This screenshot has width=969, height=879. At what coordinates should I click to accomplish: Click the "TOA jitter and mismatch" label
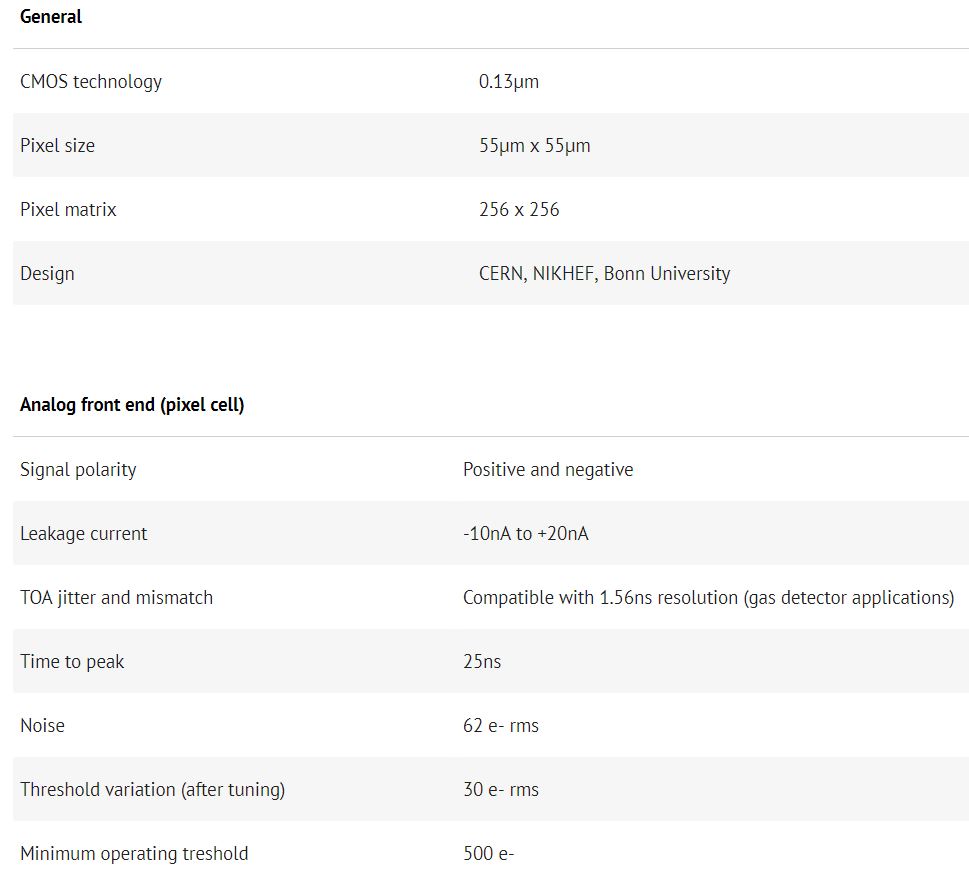click(x=116, y=598)
